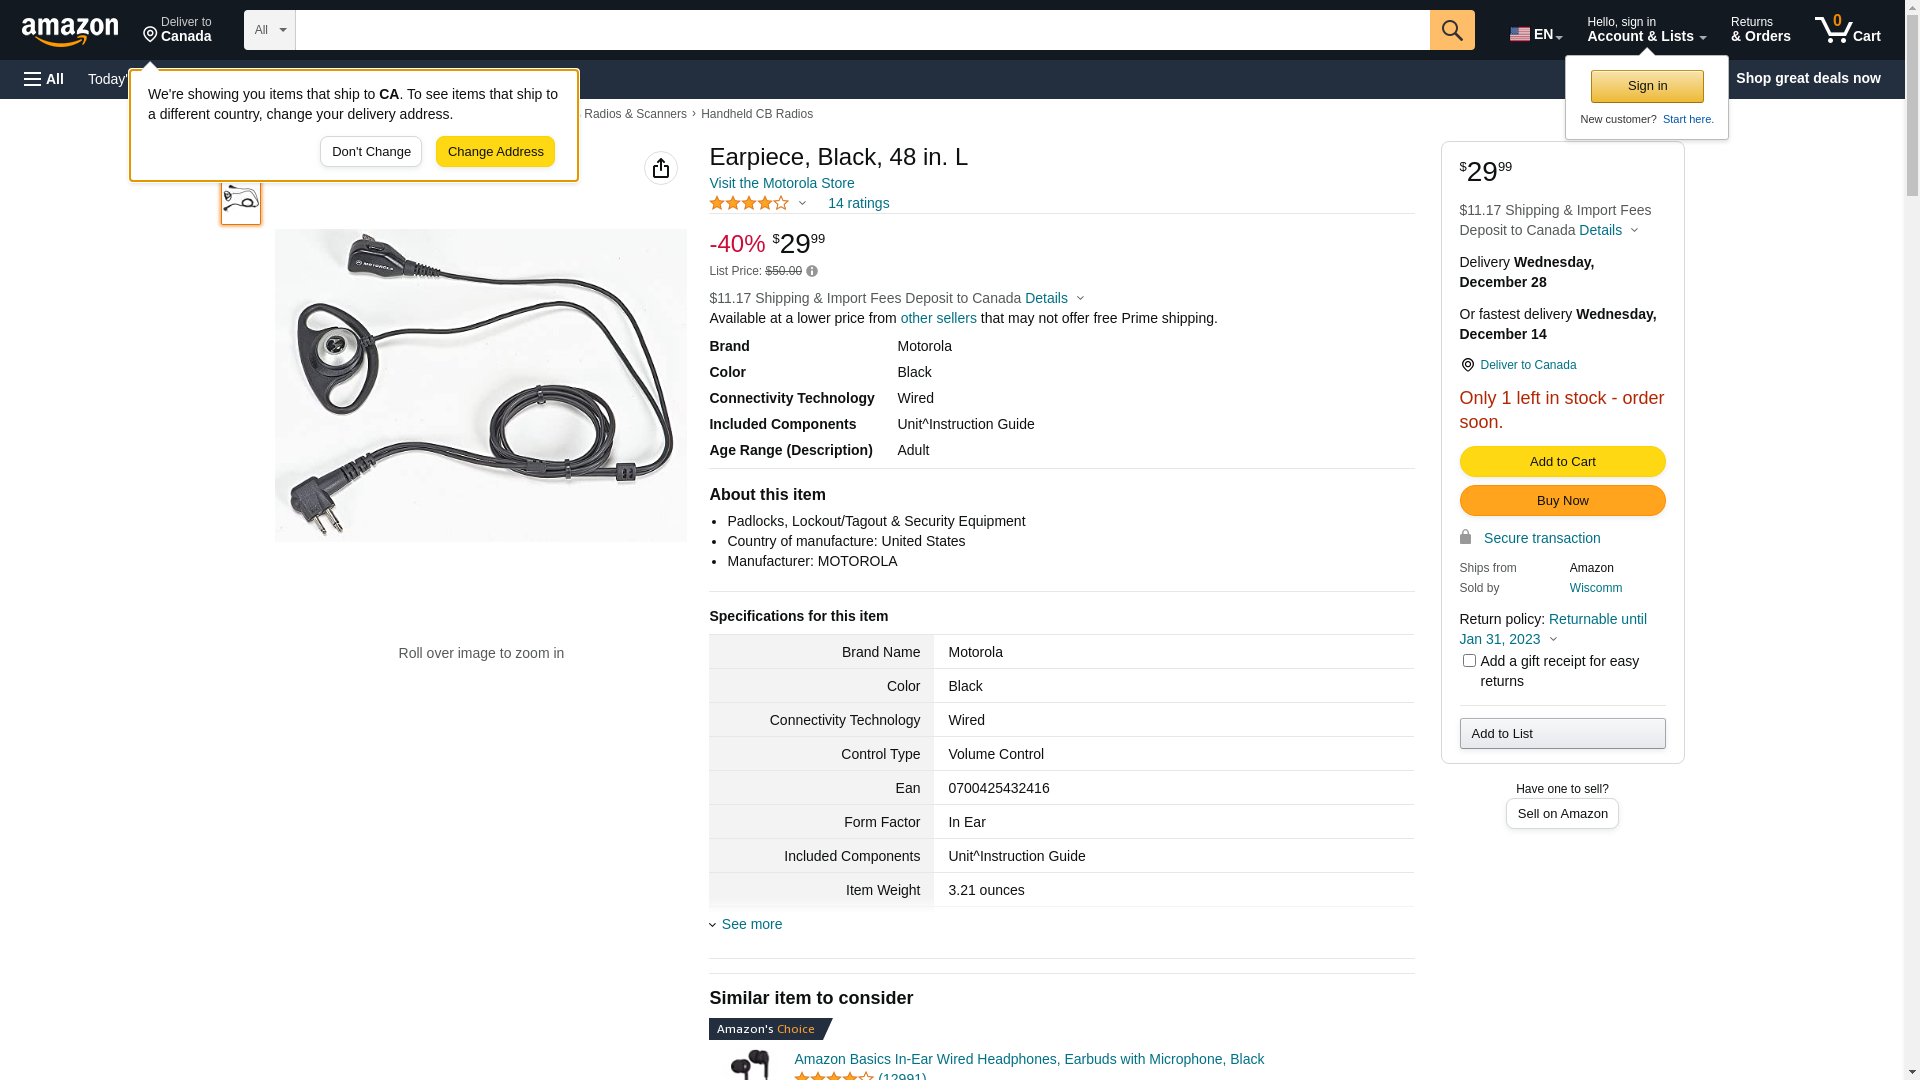
Task: Click the Buy Now button
Action: [x=1562, y=500]
